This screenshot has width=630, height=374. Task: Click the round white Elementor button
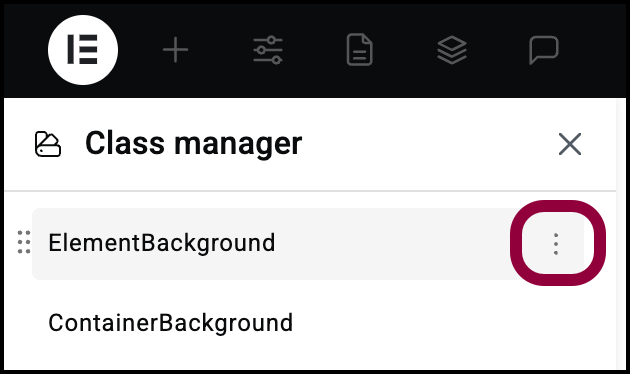point(83,50)
